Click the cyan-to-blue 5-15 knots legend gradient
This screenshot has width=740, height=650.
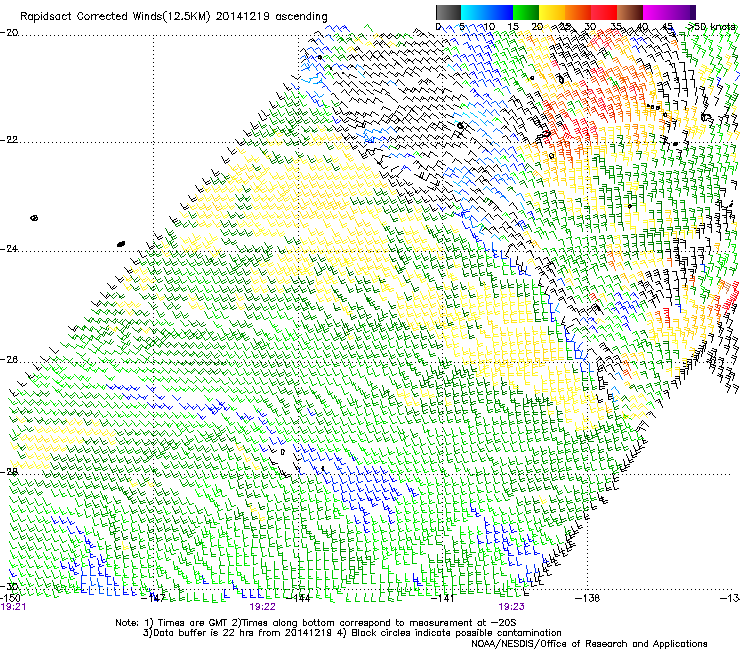coord(487,12)
